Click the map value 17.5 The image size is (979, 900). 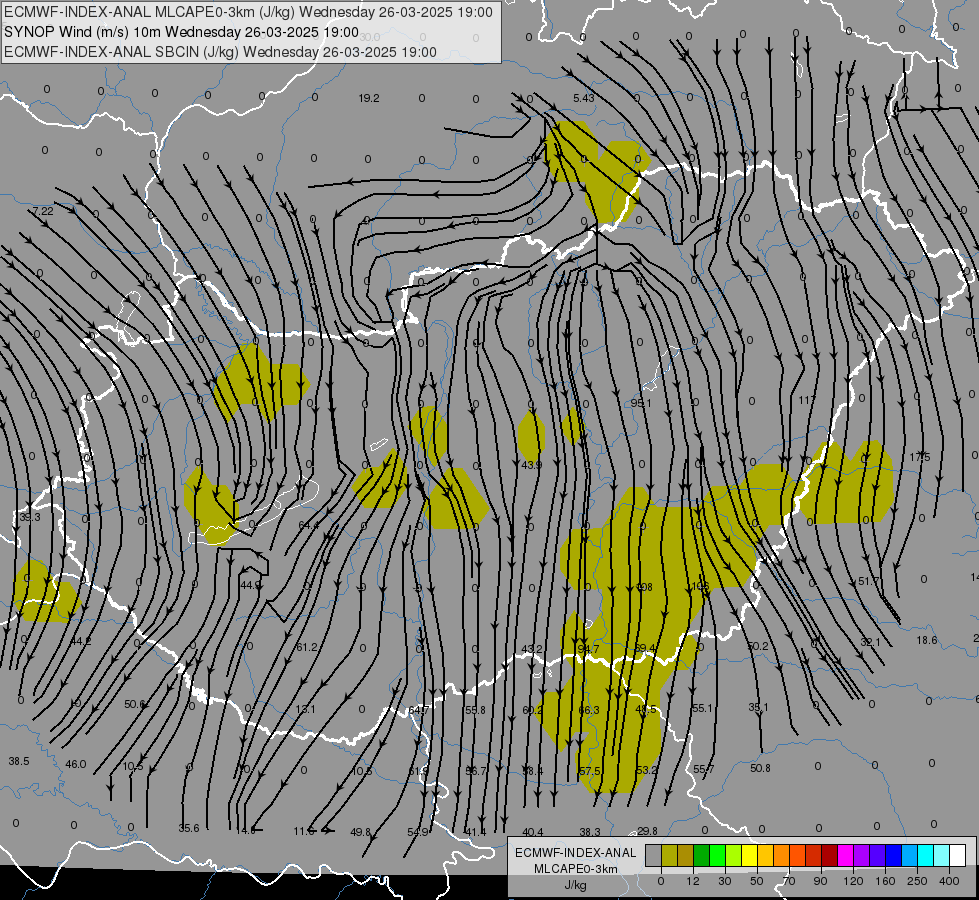pos(920,457)
